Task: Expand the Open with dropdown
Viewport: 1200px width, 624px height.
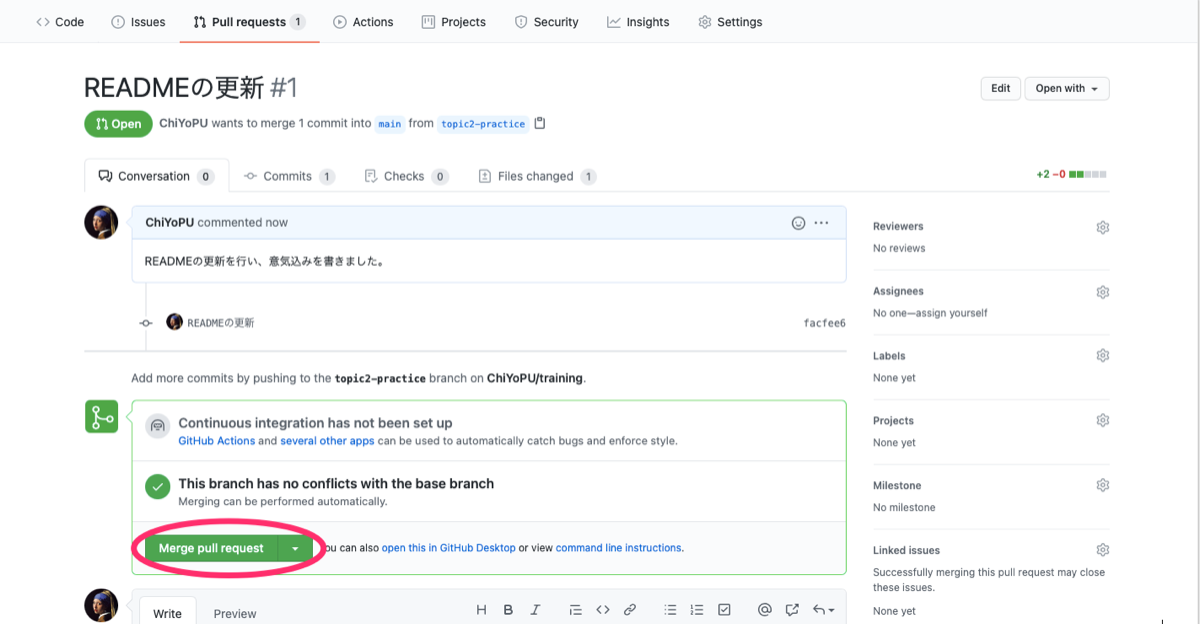Action: click(x=1067, y=88)
